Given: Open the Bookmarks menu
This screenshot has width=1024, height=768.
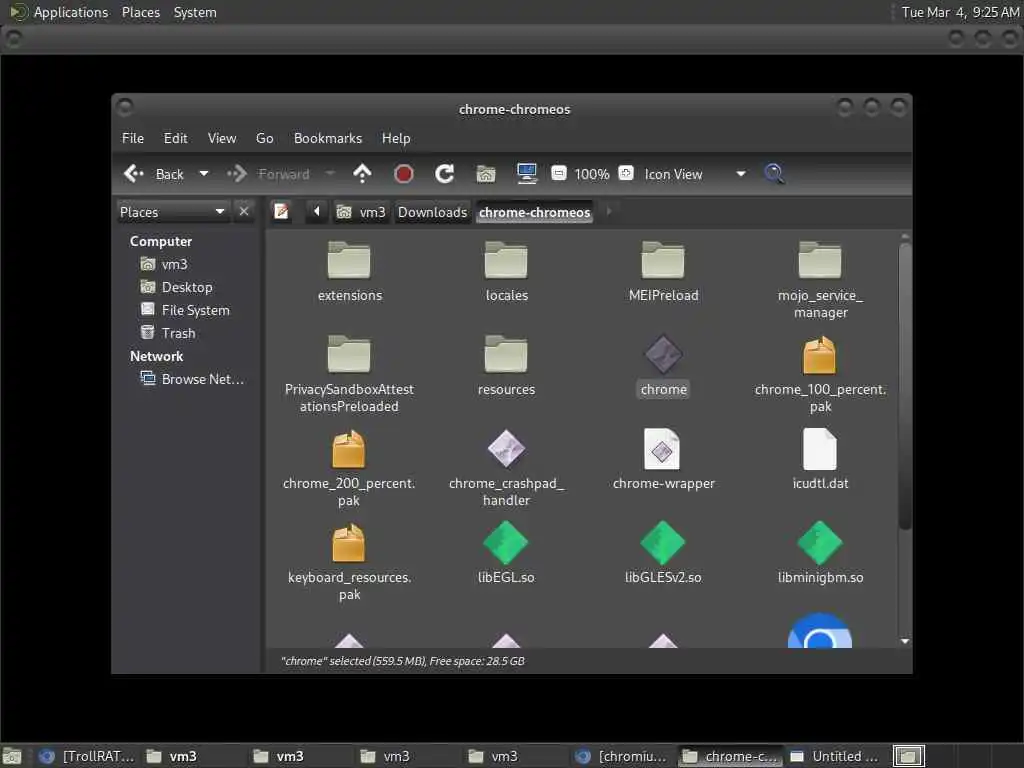Looking at the screenshot, I should pos(328,138).
